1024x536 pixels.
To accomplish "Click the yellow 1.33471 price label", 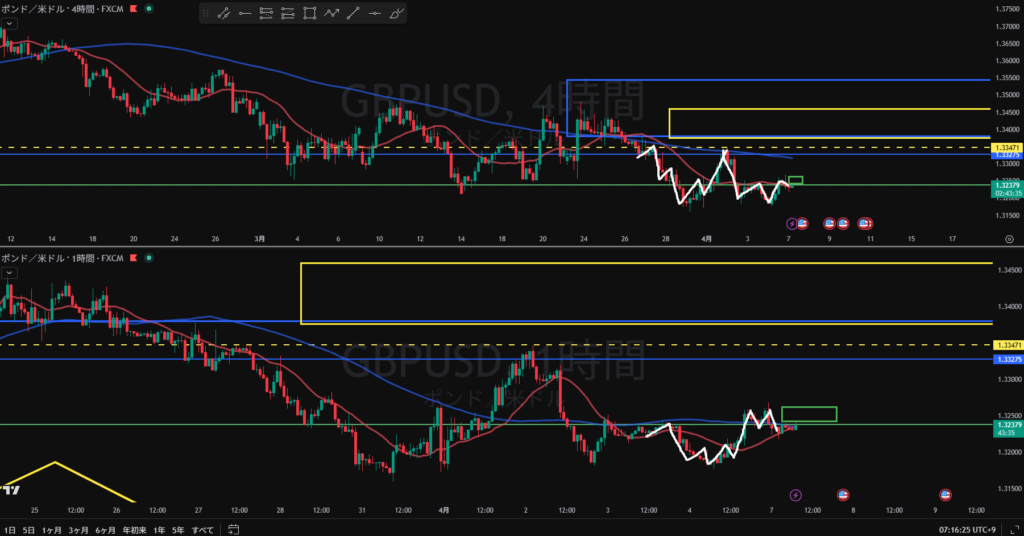I will pyautogui.click(x=1005, y=147).
